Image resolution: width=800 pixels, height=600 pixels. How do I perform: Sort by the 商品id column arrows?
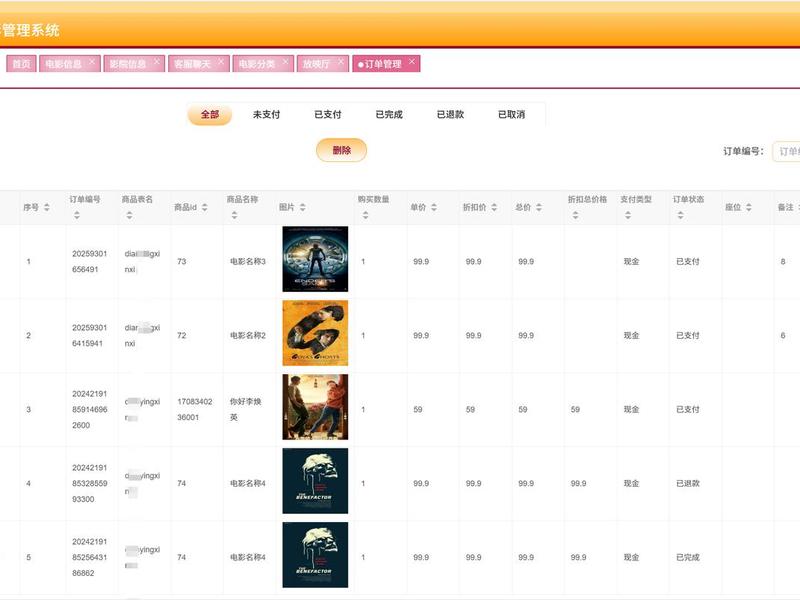[x=205, y=207]
